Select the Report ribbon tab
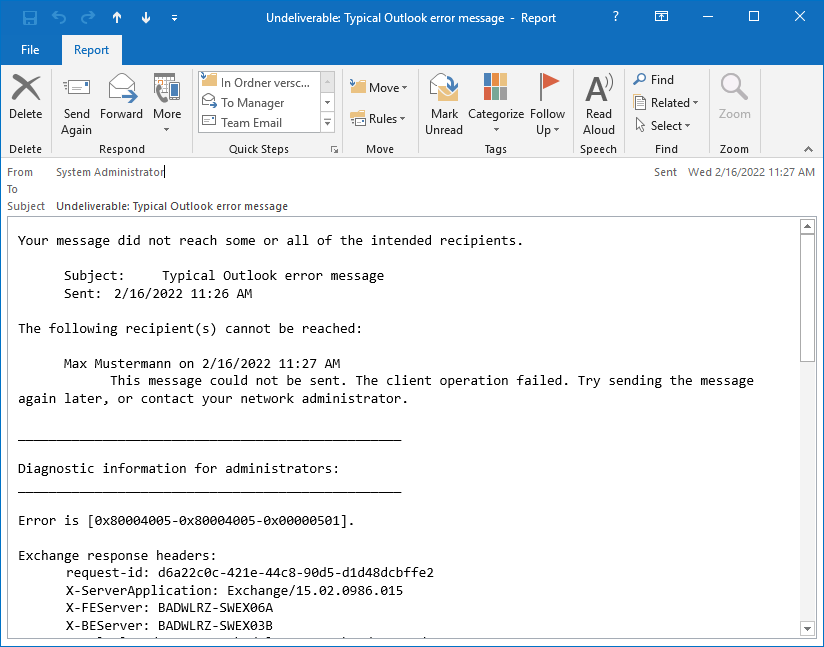This screenshot has height=647, width=824. (91, 49)
